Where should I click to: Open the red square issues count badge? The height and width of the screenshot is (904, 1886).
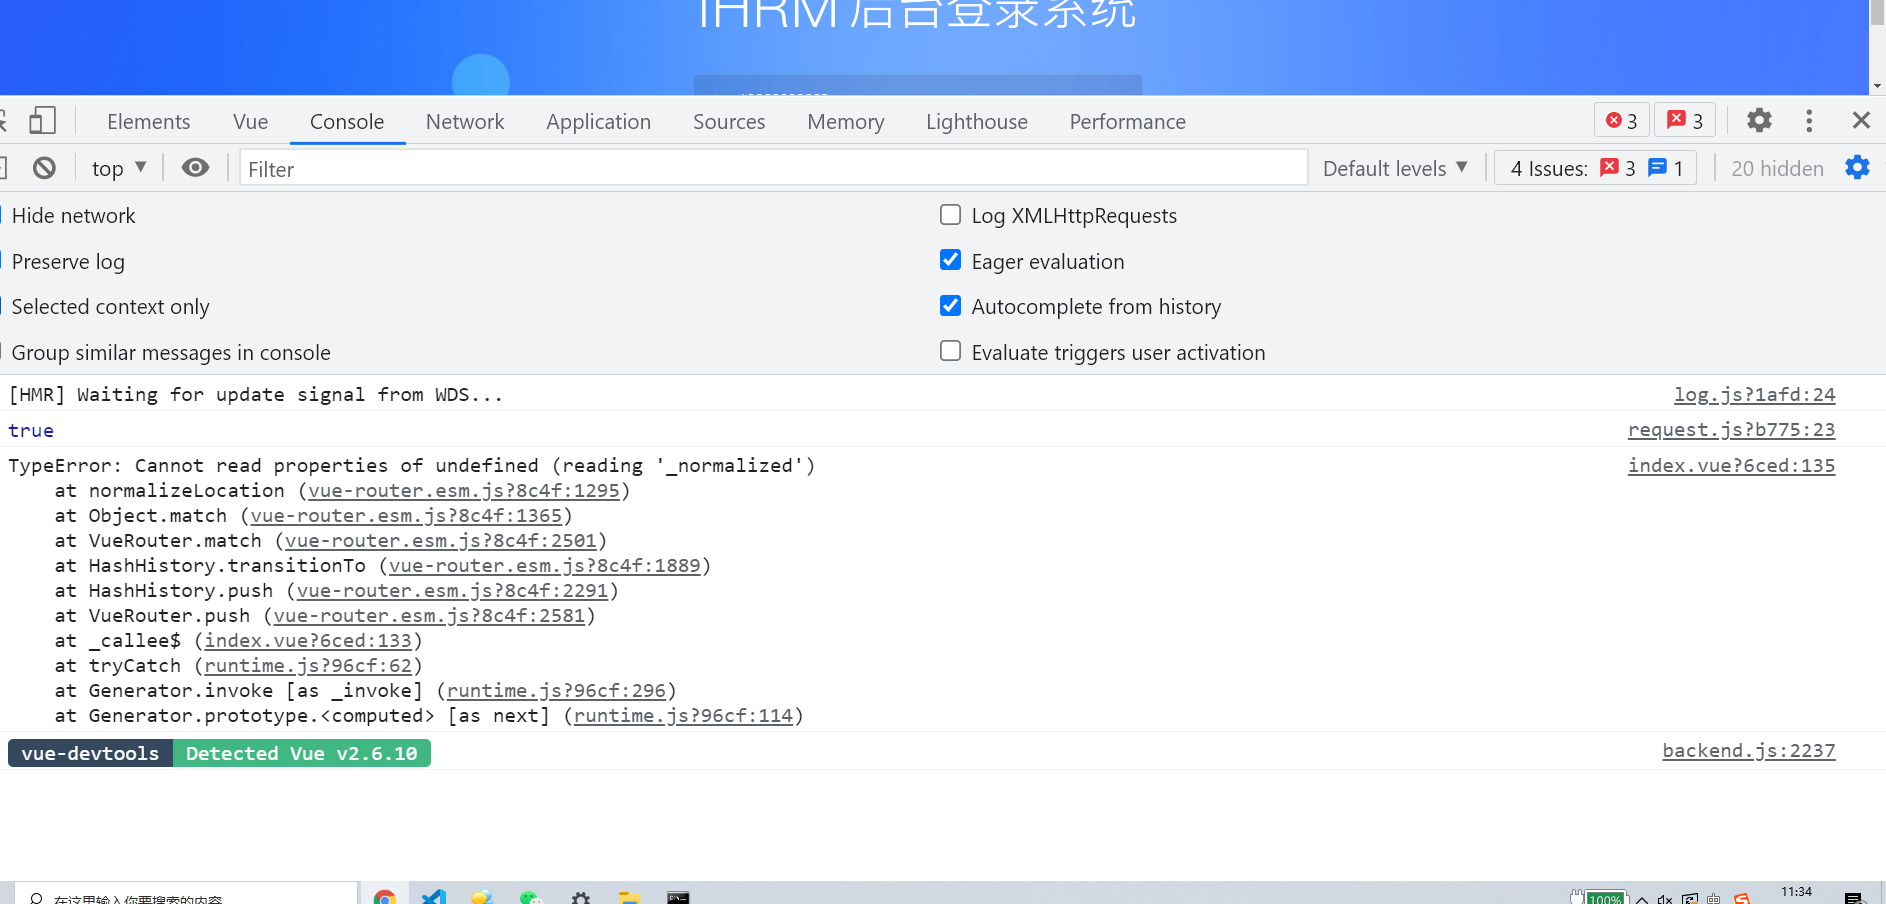click(x=1685, y=121)
